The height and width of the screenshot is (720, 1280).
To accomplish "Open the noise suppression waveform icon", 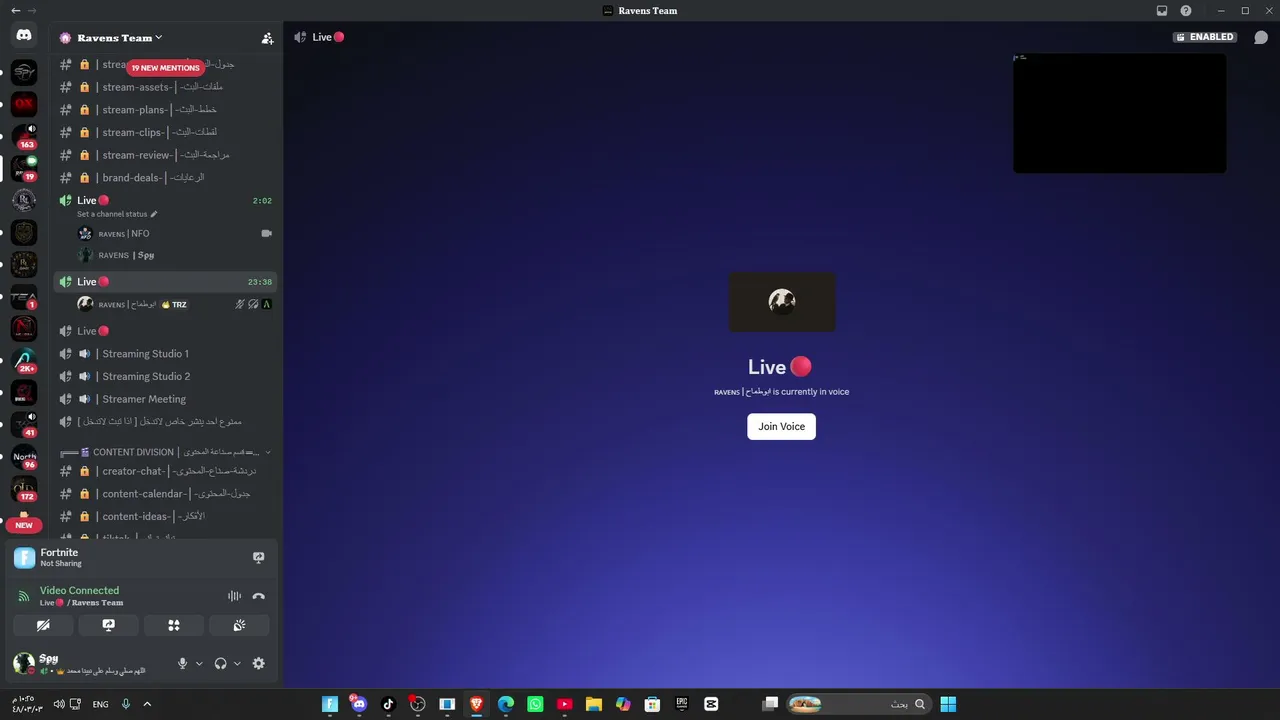I will click(x=234, y=596).
